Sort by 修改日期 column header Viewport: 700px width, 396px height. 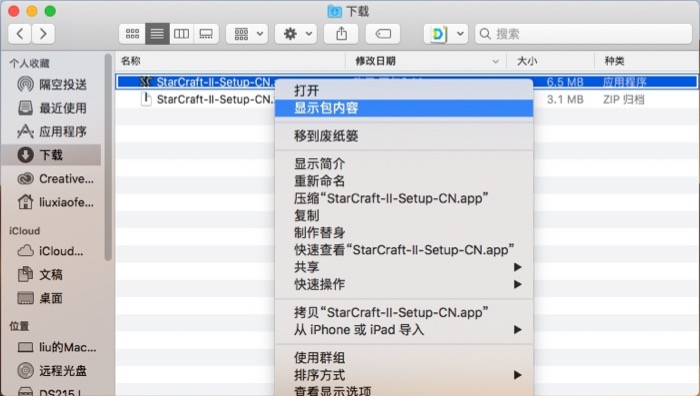tap(426, 61)
